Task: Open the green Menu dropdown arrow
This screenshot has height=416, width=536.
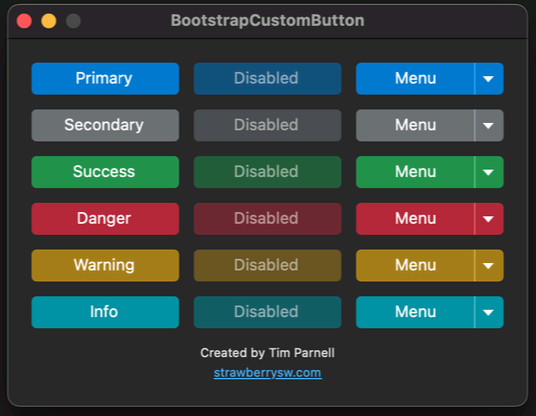Action: pyautogui.click(x=489, y=172)
